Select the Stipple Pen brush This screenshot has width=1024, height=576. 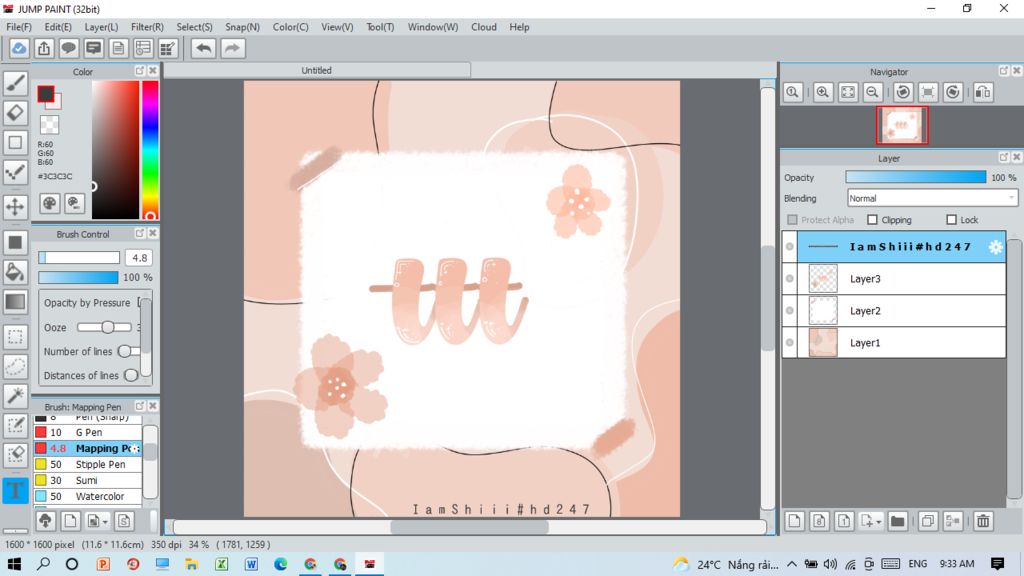click(x=88, y=464)
